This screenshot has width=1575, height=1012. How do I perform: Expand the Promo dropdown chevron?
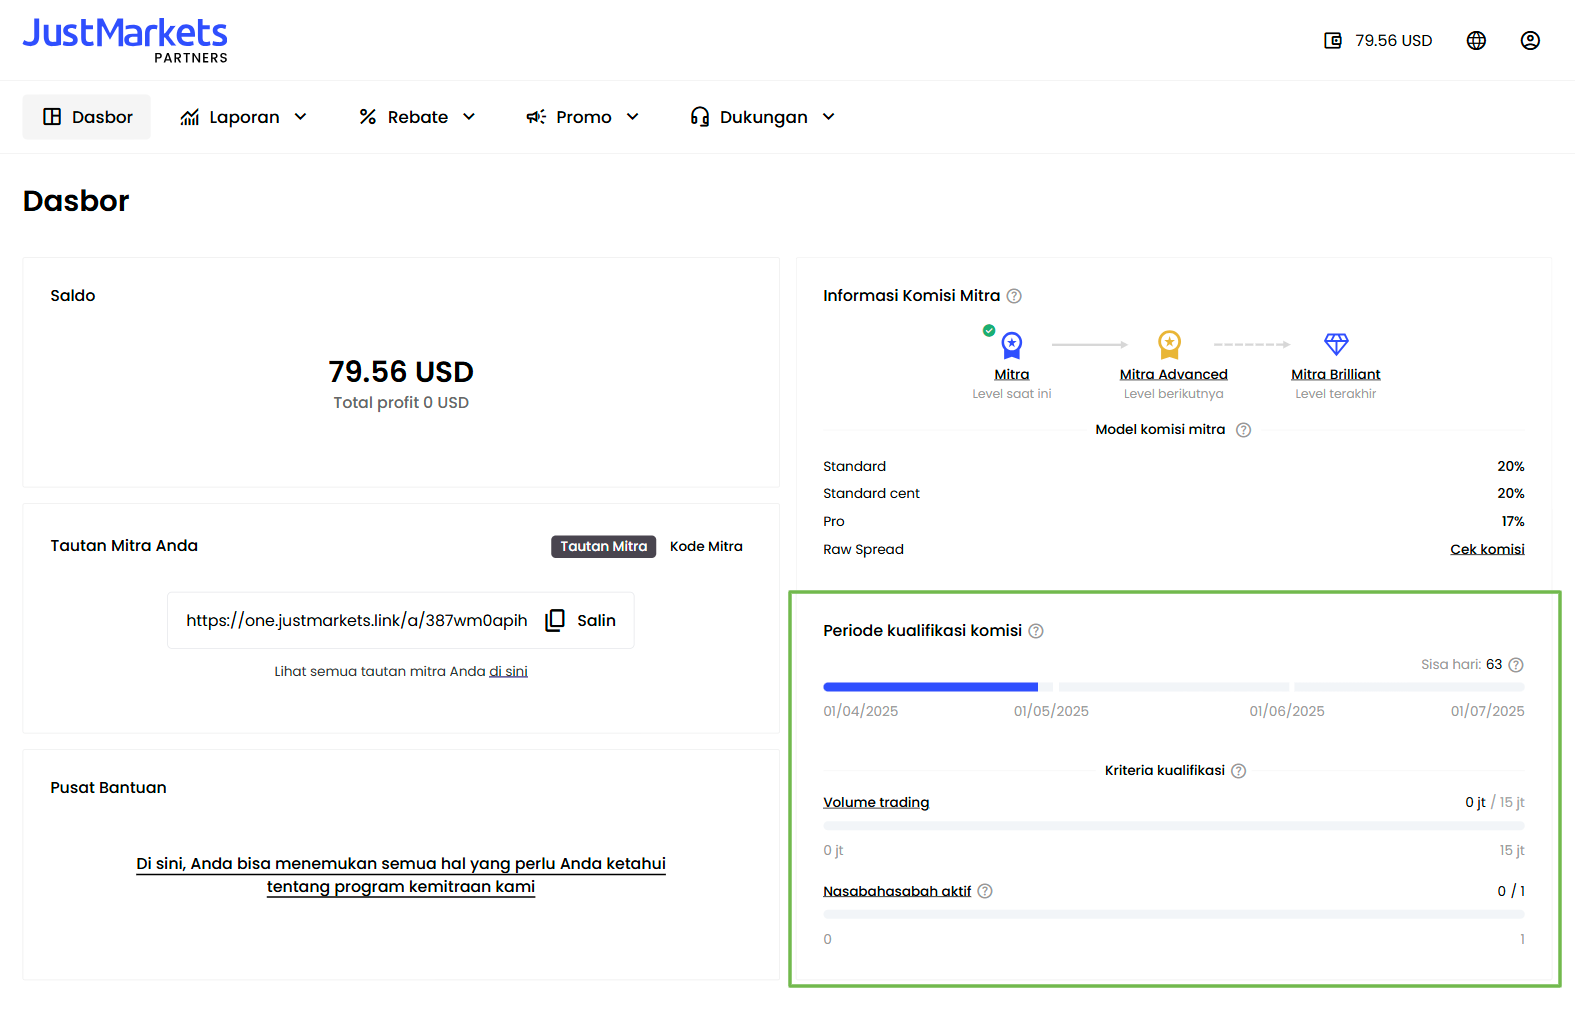coord(633,117)
